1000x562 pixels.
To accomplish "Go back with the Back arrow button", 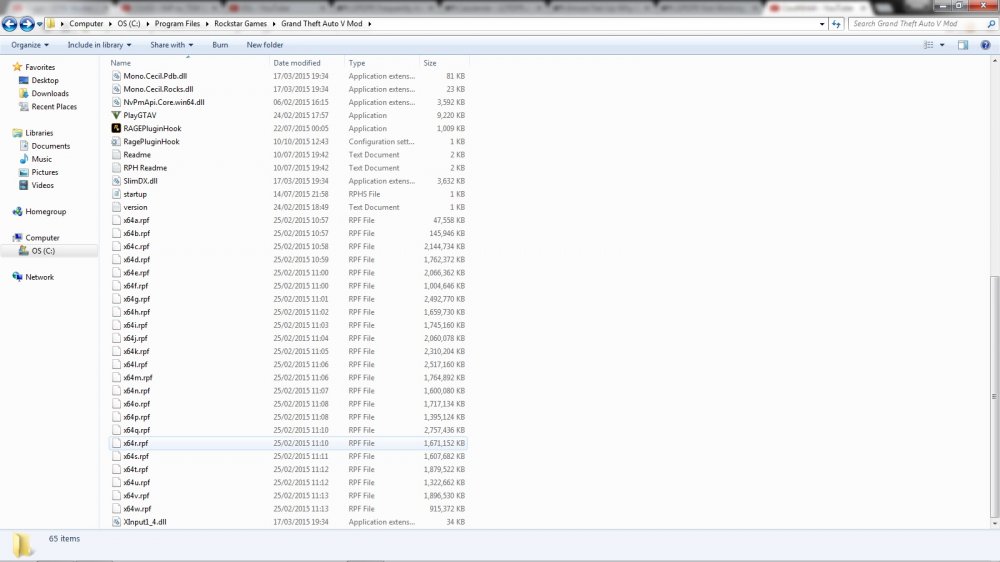I will (x=9, y=24).
